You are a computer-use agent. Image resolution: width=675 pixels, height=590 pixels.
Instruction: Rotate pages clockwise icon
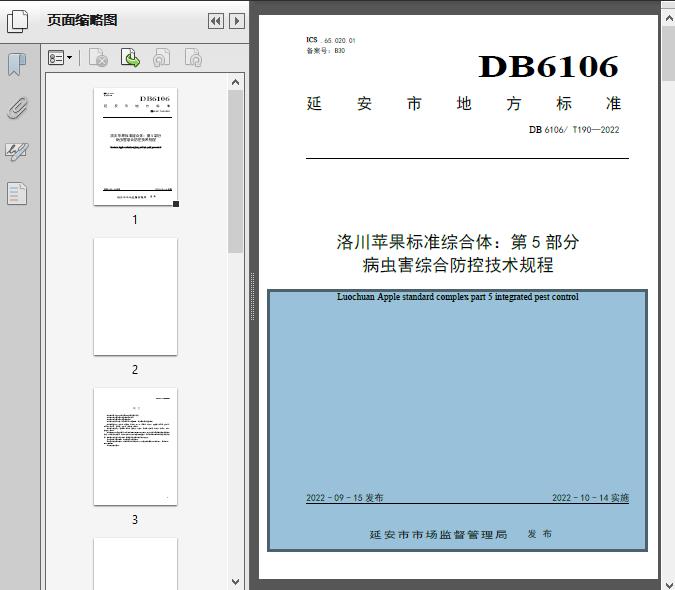coord(193,58)
